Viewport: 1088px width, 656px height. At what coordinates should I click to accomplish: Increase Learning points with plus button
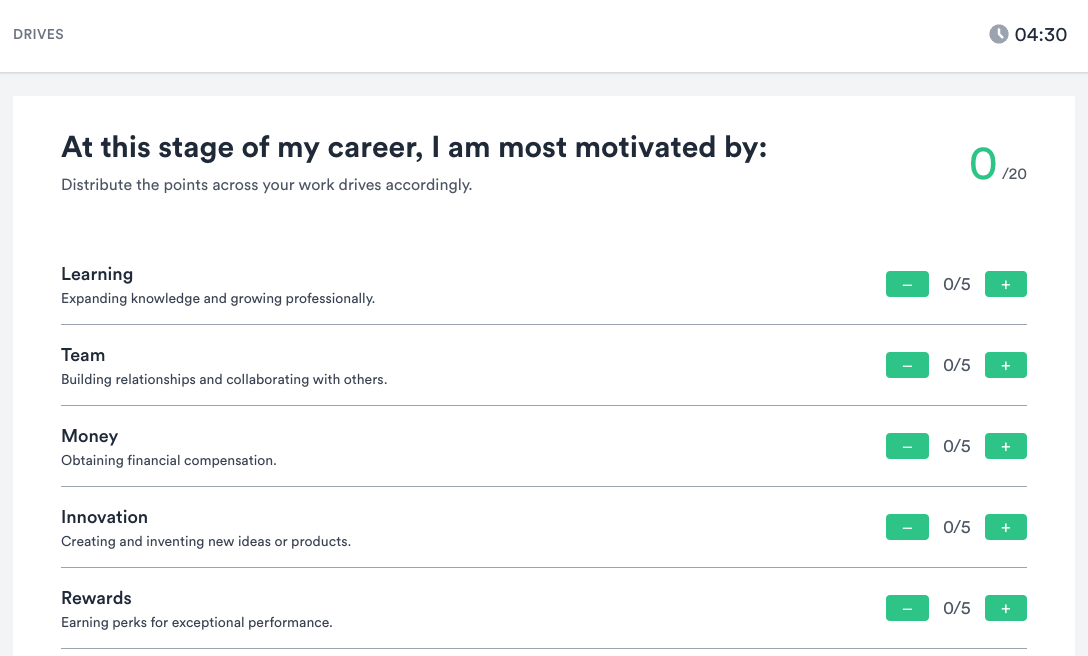[1005, 284]
